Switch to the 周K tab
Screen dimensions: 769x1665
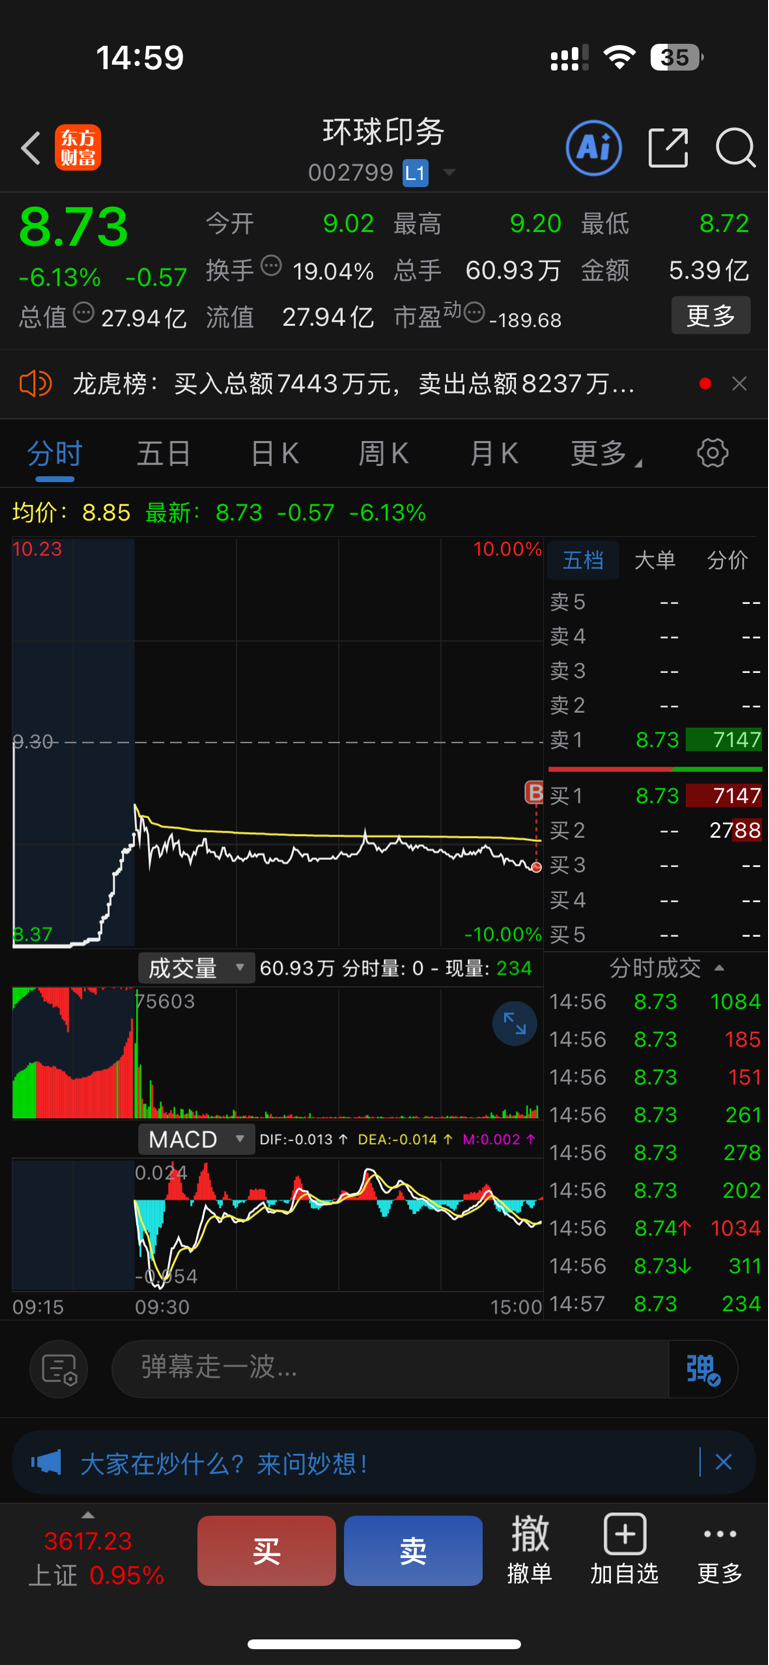(384, 454)
